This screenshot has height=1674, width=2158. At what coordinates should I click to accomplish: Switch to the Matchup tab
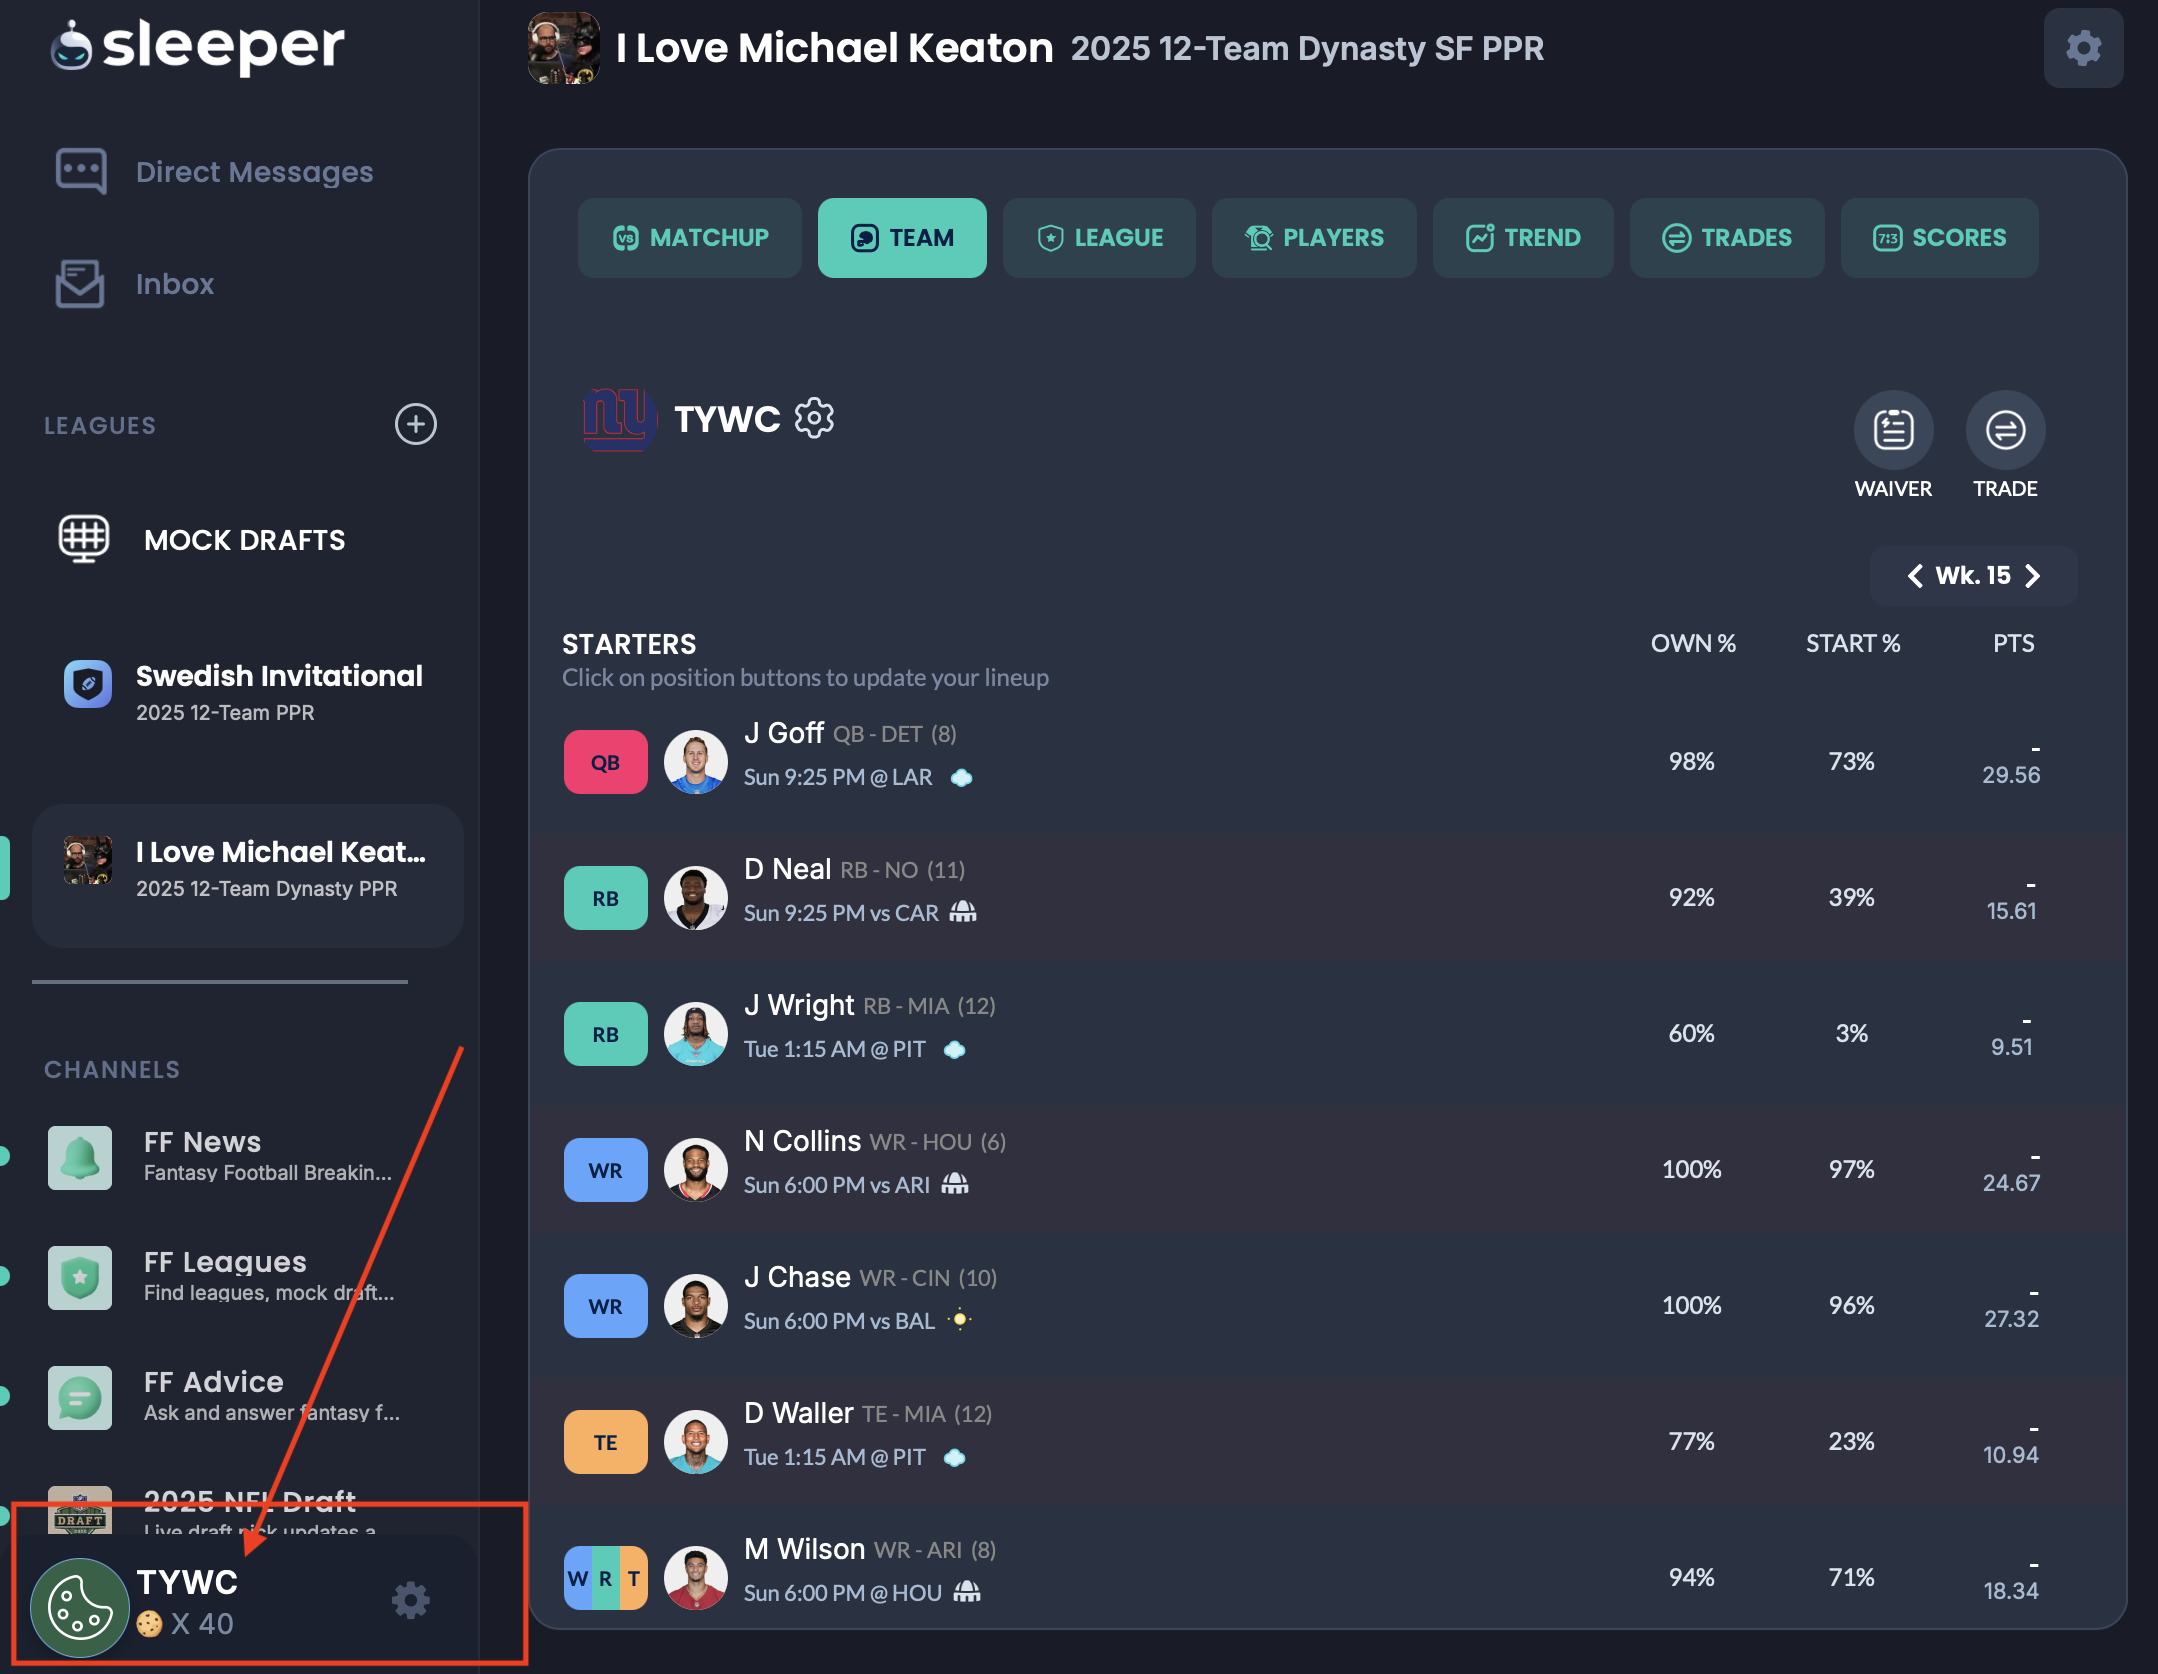(690, 238)
